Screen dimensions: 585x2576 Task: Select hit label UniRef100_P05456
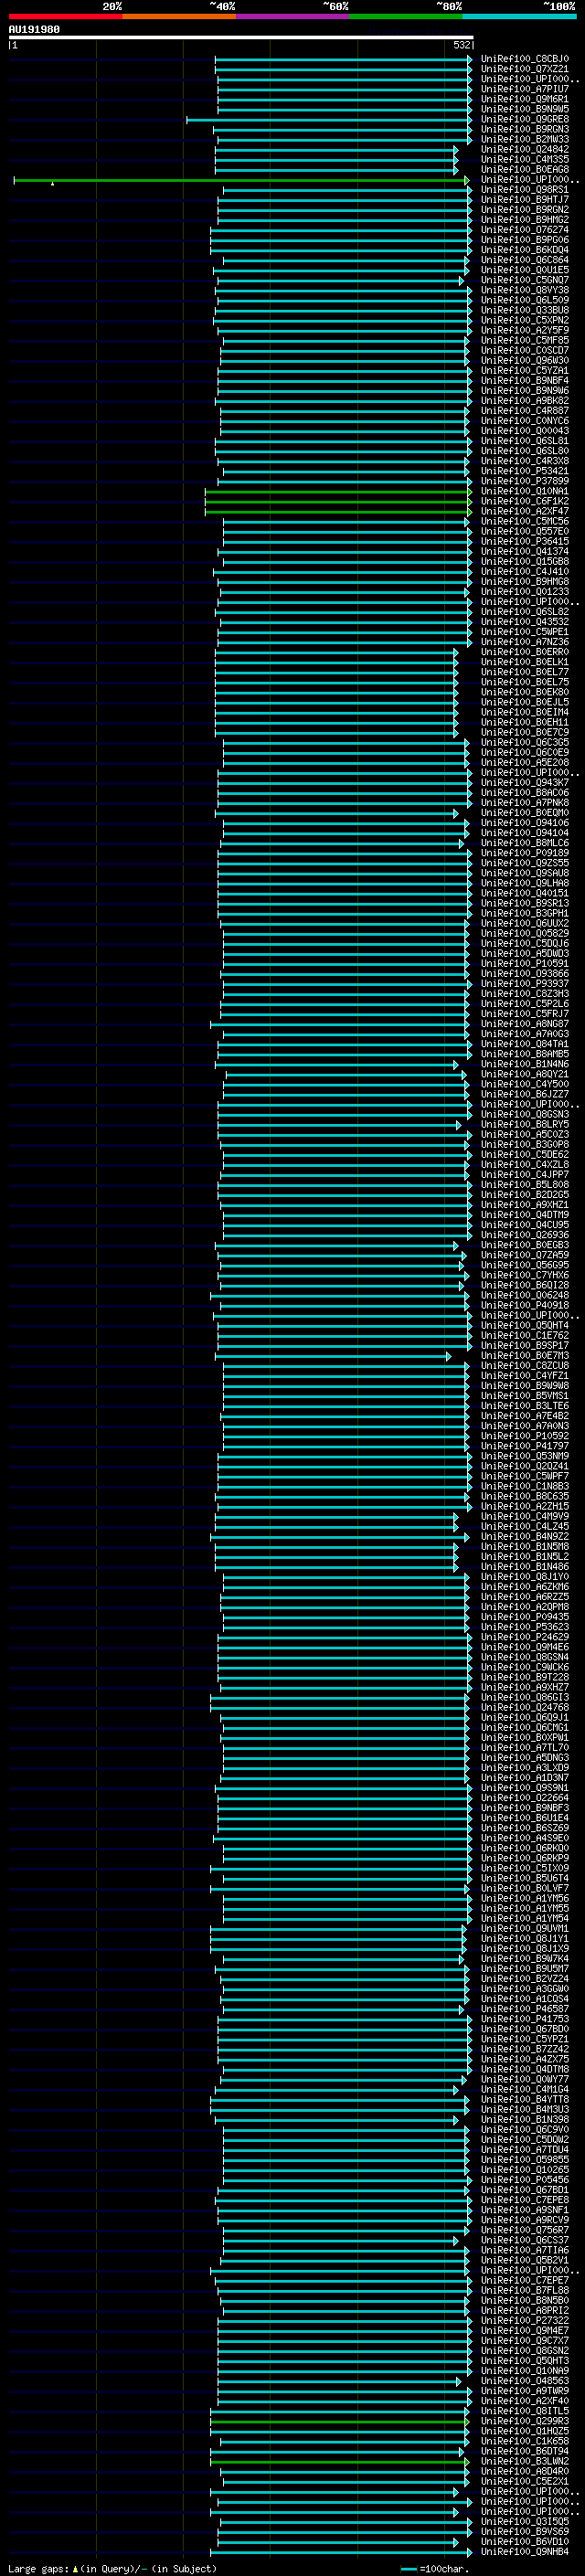pyautogui.click(x=524, y=2180)
